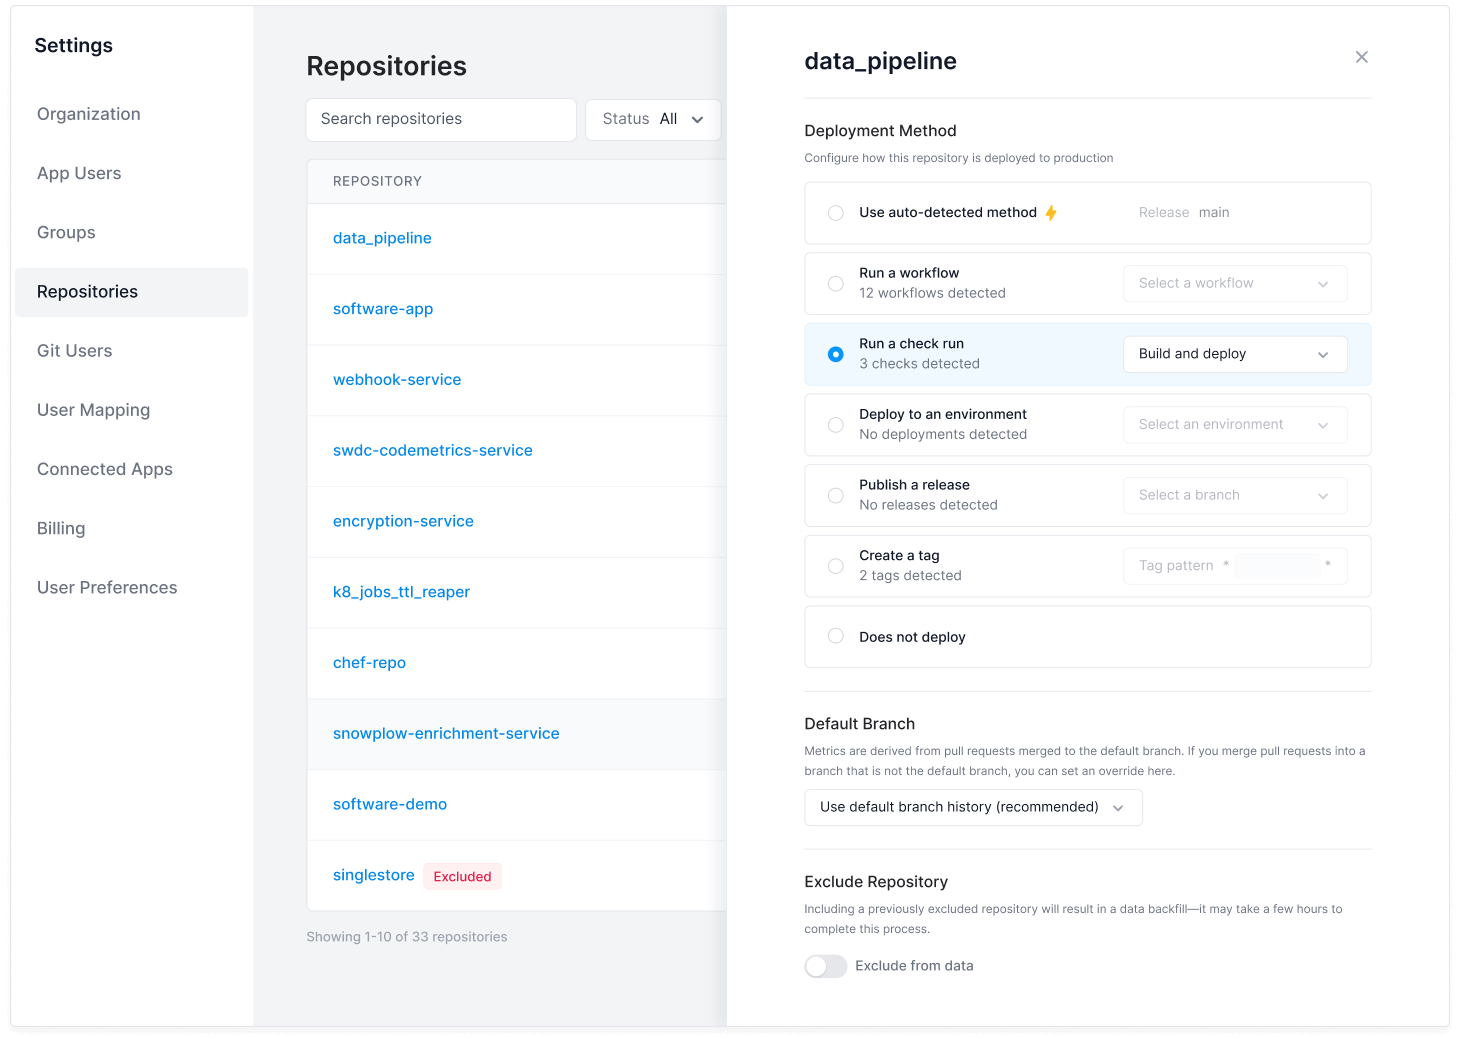Toggle the 'Exclude from data' switch
The image size is (1461, 1043).
coord(825,966)
